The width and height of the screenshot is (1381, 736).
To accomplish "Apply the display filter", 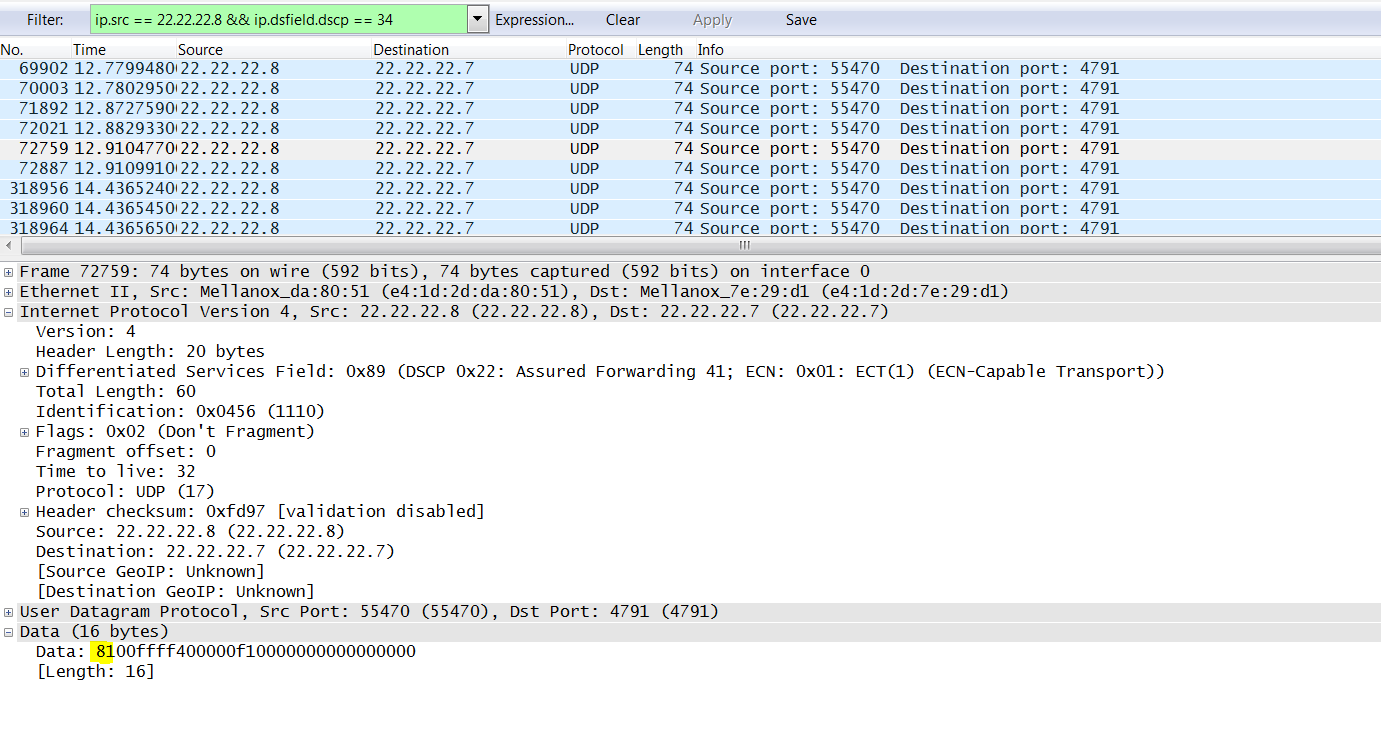I will (x=712, y=20).
